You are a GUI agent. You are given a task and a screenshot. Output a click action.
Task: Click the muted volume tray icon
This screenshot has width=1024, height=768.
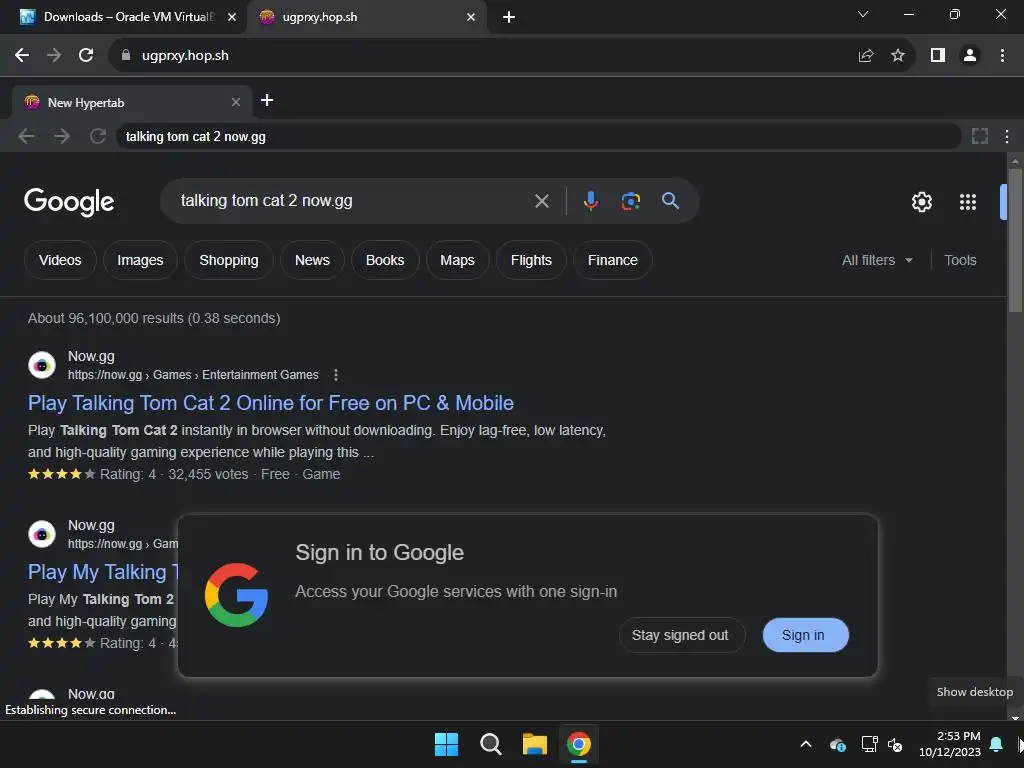[895, 744]
